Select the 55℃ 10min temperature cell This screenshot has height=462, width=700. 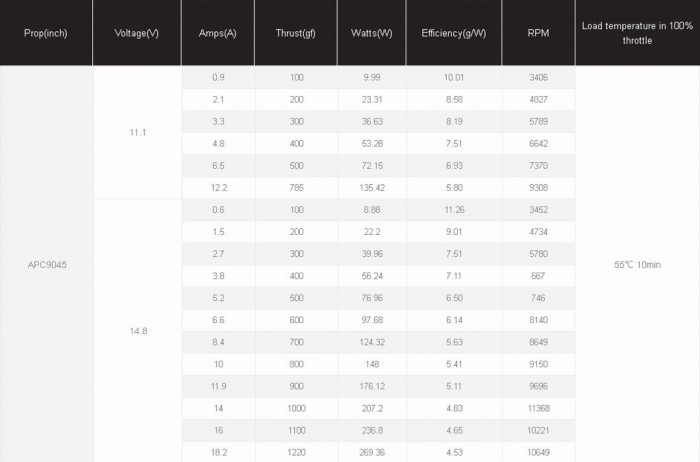click(637, 265)
